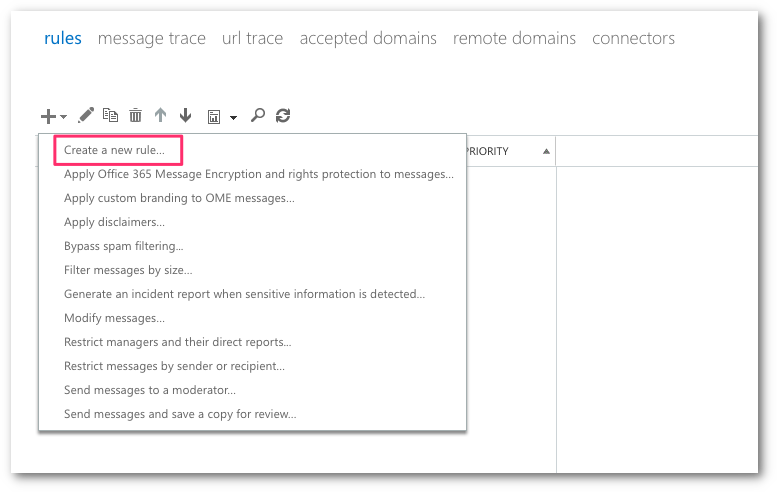Choose Apply disclaimers menu entry
777x492 pixels.
coord(114,222)
